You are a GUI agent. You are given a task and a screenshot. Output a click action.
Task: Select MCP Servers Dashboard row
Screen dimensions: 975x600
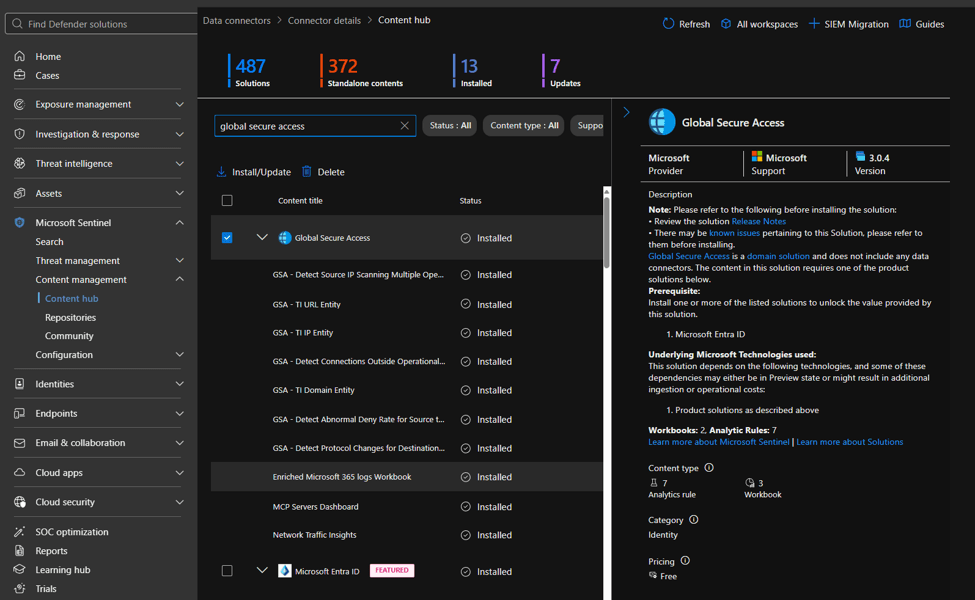tap(407, 507)
